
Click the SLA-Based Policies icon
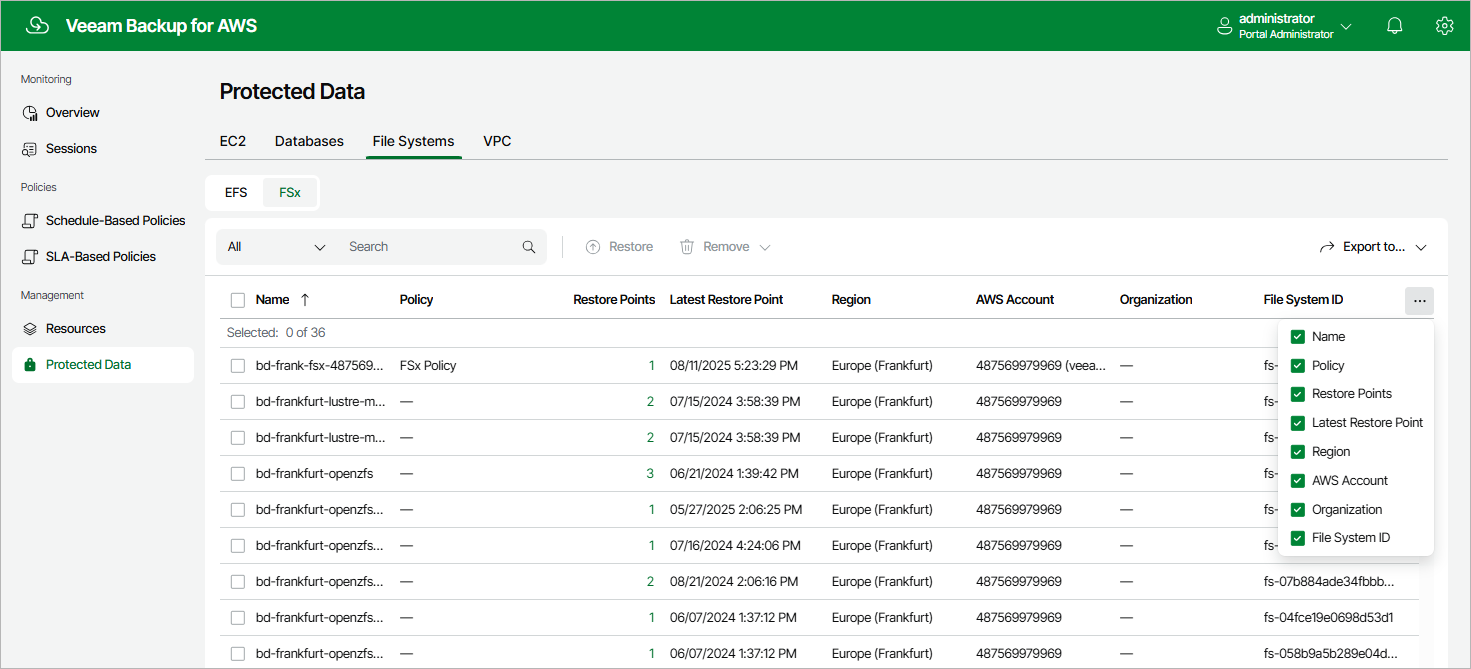[30, 257]
